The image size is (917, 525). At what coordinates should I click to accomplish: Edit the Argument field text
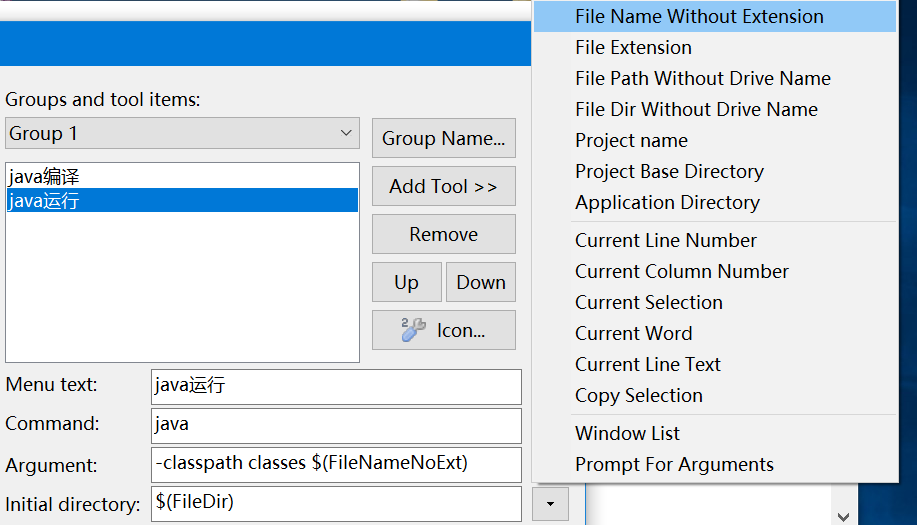336,464
